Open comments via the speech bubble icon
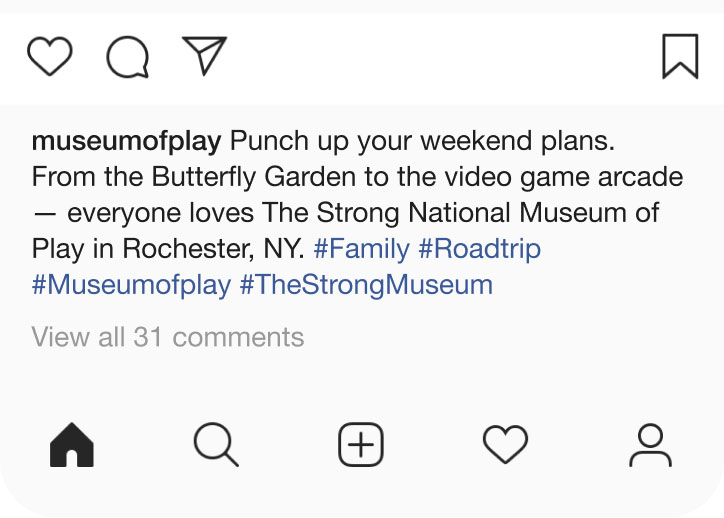This screenshot has width=724, height=518. (127, 56)
